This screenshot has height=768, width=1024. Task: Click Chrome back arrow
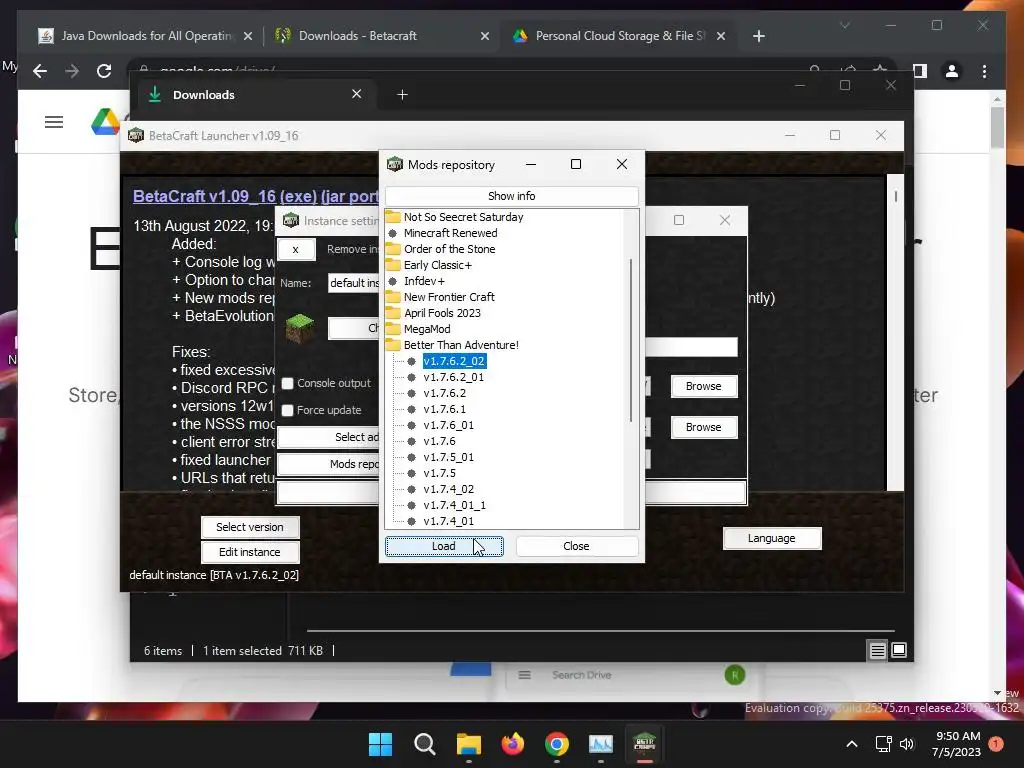coord(40,71)
